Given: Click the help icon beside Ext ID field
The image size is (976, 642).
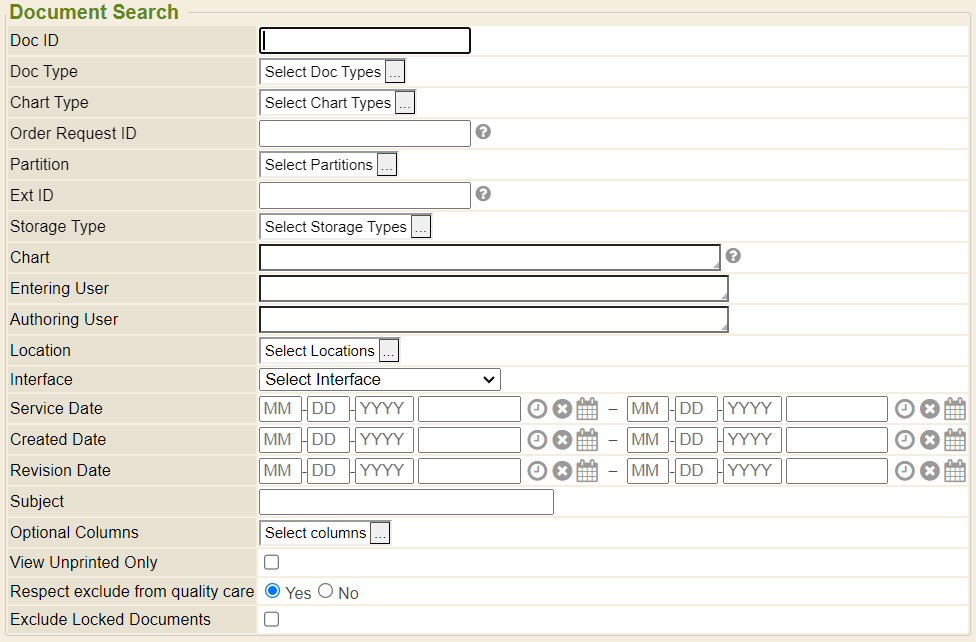Looking at the screenshot, I should click(483, 194).
